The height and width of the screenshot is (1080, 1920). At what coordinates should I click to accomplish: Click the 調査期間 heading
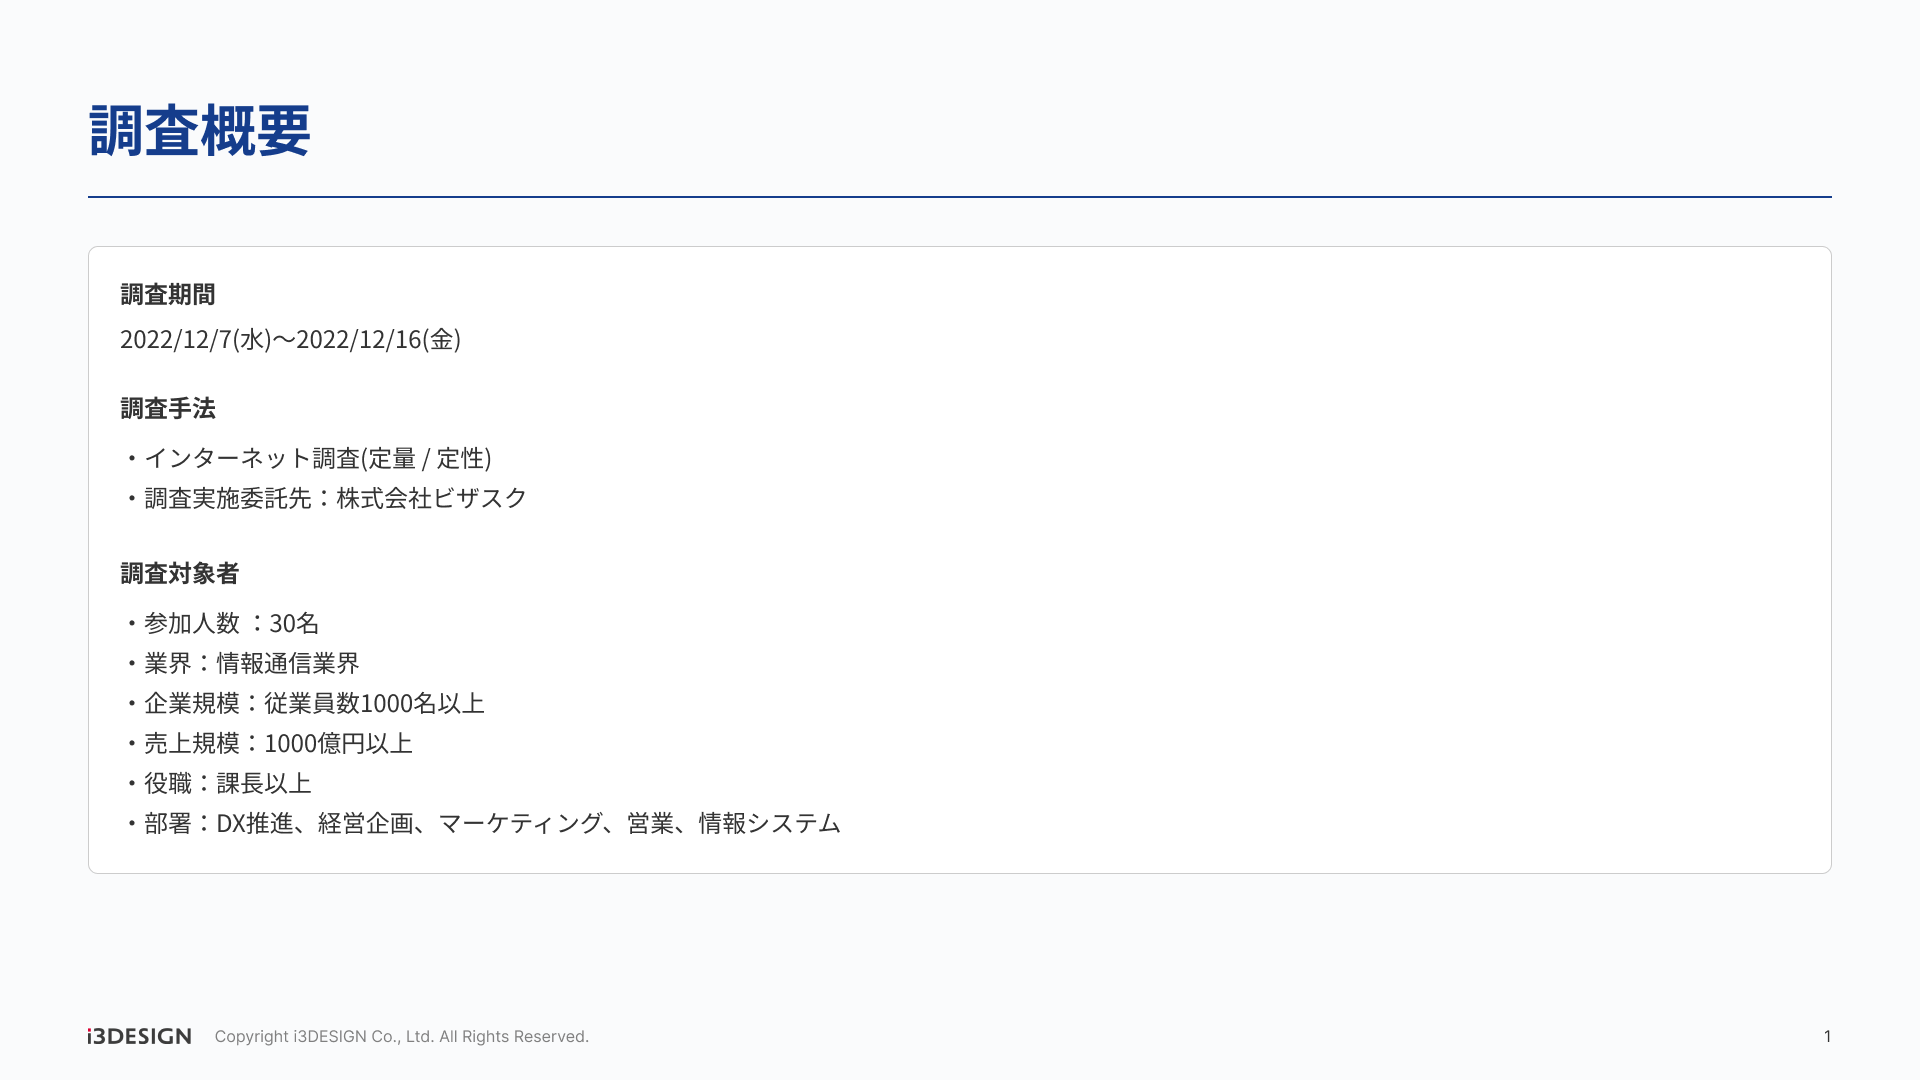(x=168, y=295)
